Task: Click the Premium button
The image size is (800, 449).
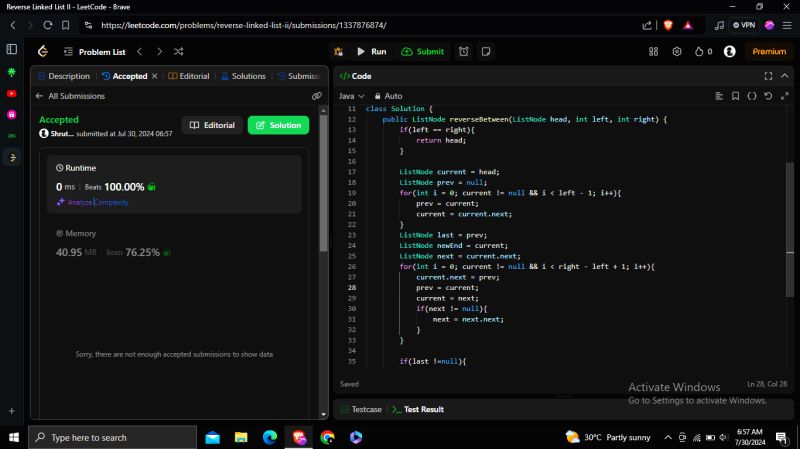Action: (x=769, y=52)
